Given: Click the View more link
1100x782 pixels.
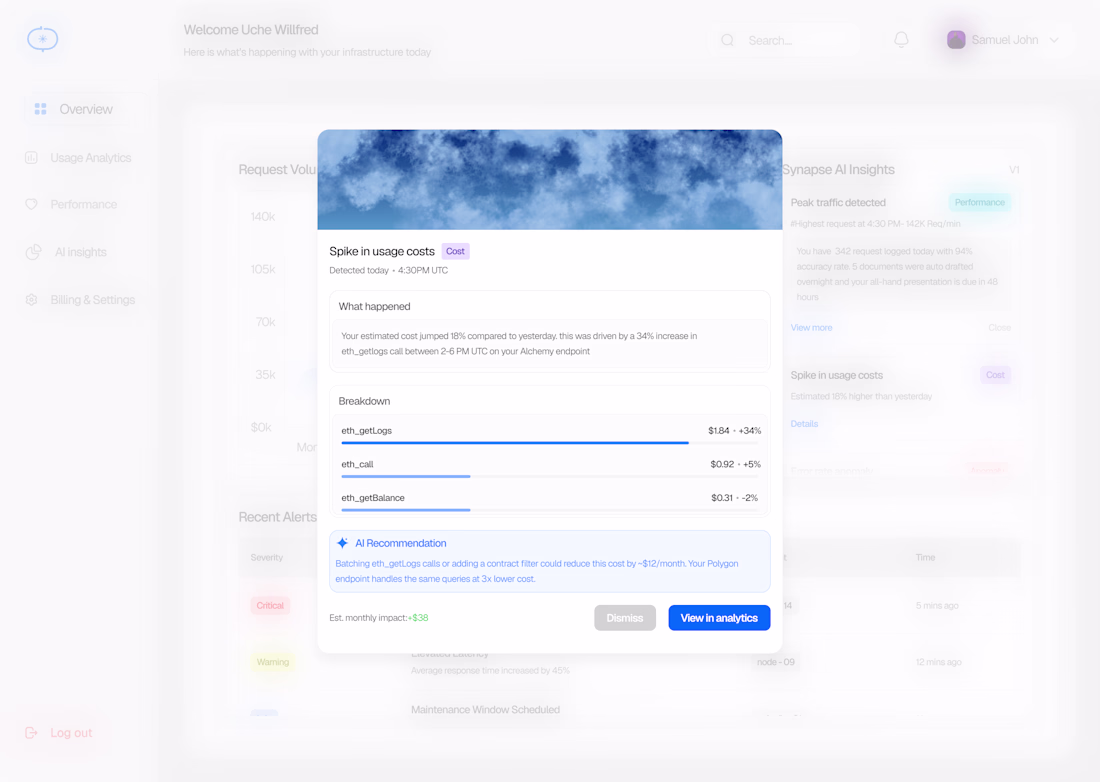Looking at the screenshot, I should click(811, 328).
